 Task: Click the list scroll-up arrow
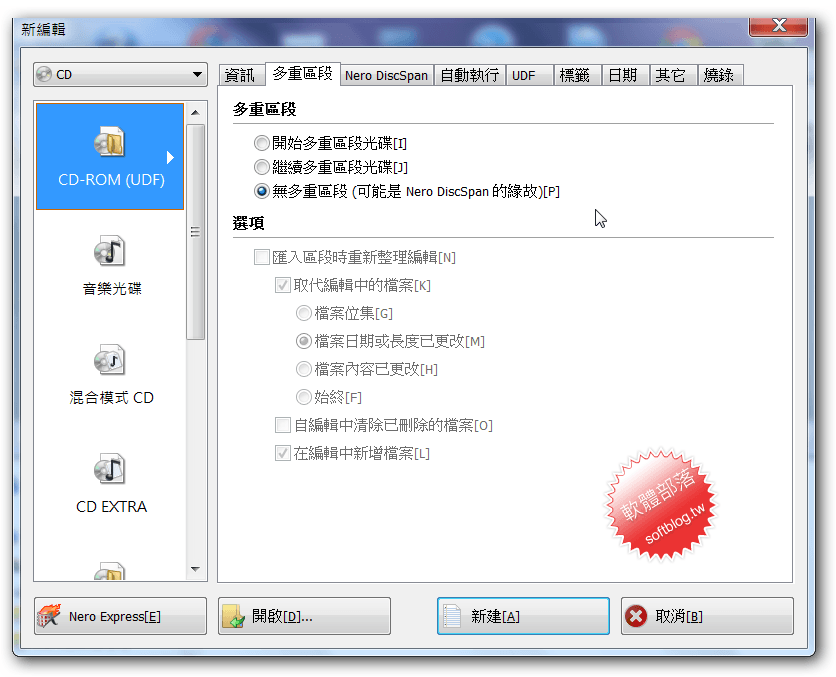pos(196,112)
